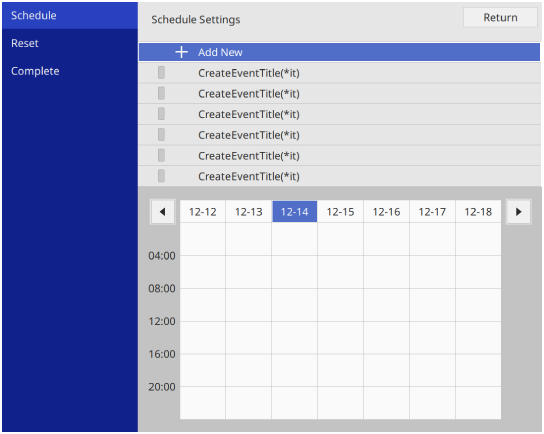Toggle the fourth event's status indicator

(x=161, y=135)
